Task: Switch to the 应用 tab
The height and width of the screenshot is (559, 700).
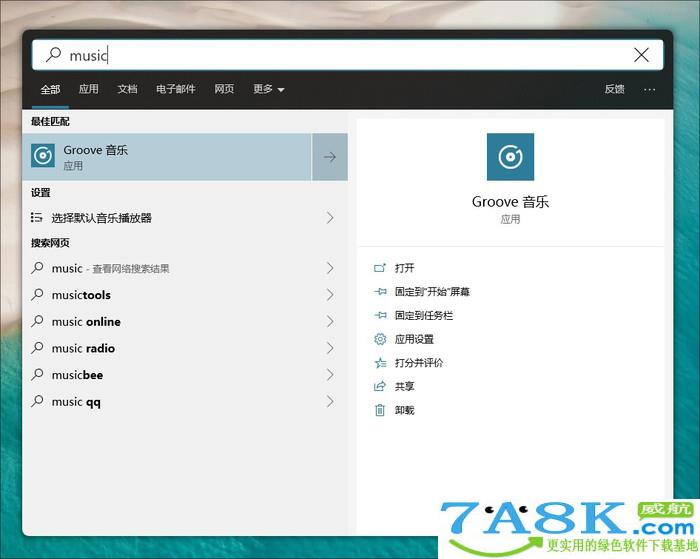Action: pyautogui.click(x=89, y=89)
